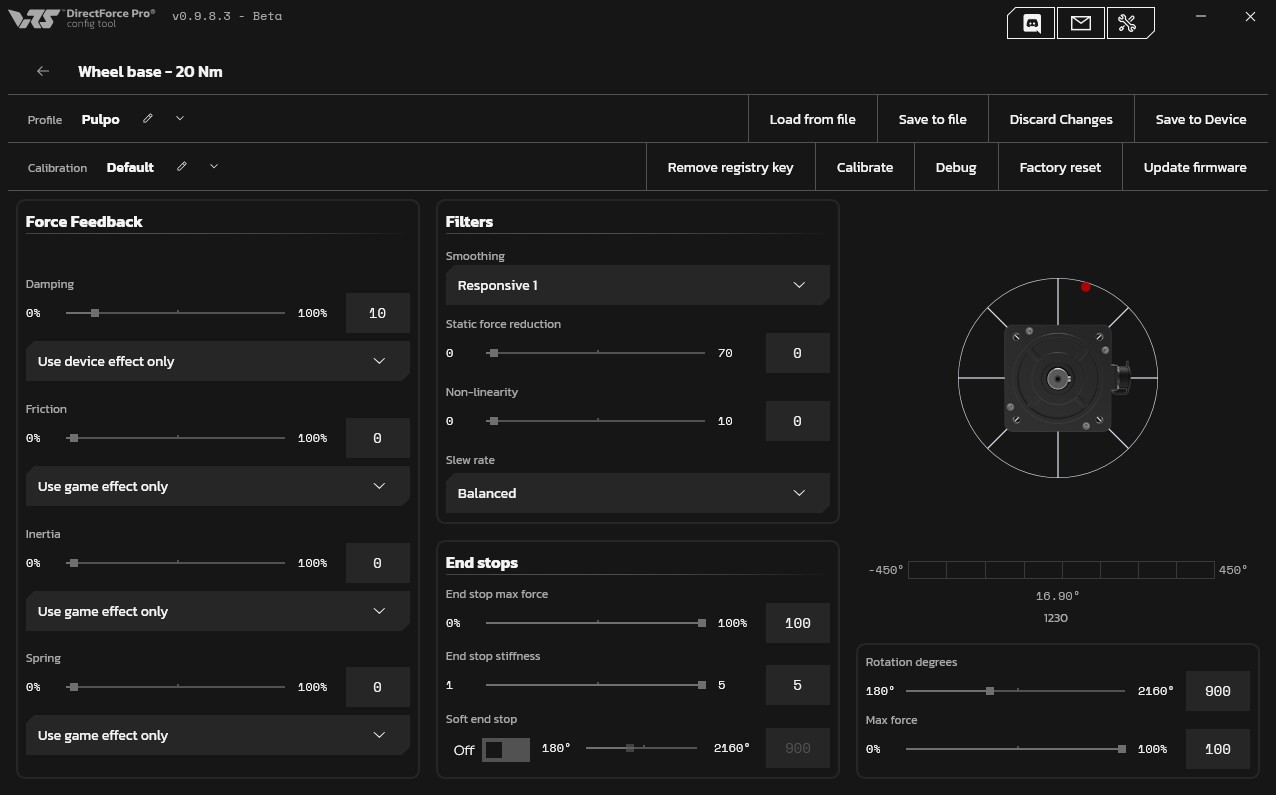Minimize the config tool window
The height and width of the screenshot is (795, 1276).
[x=1202, y=17]
